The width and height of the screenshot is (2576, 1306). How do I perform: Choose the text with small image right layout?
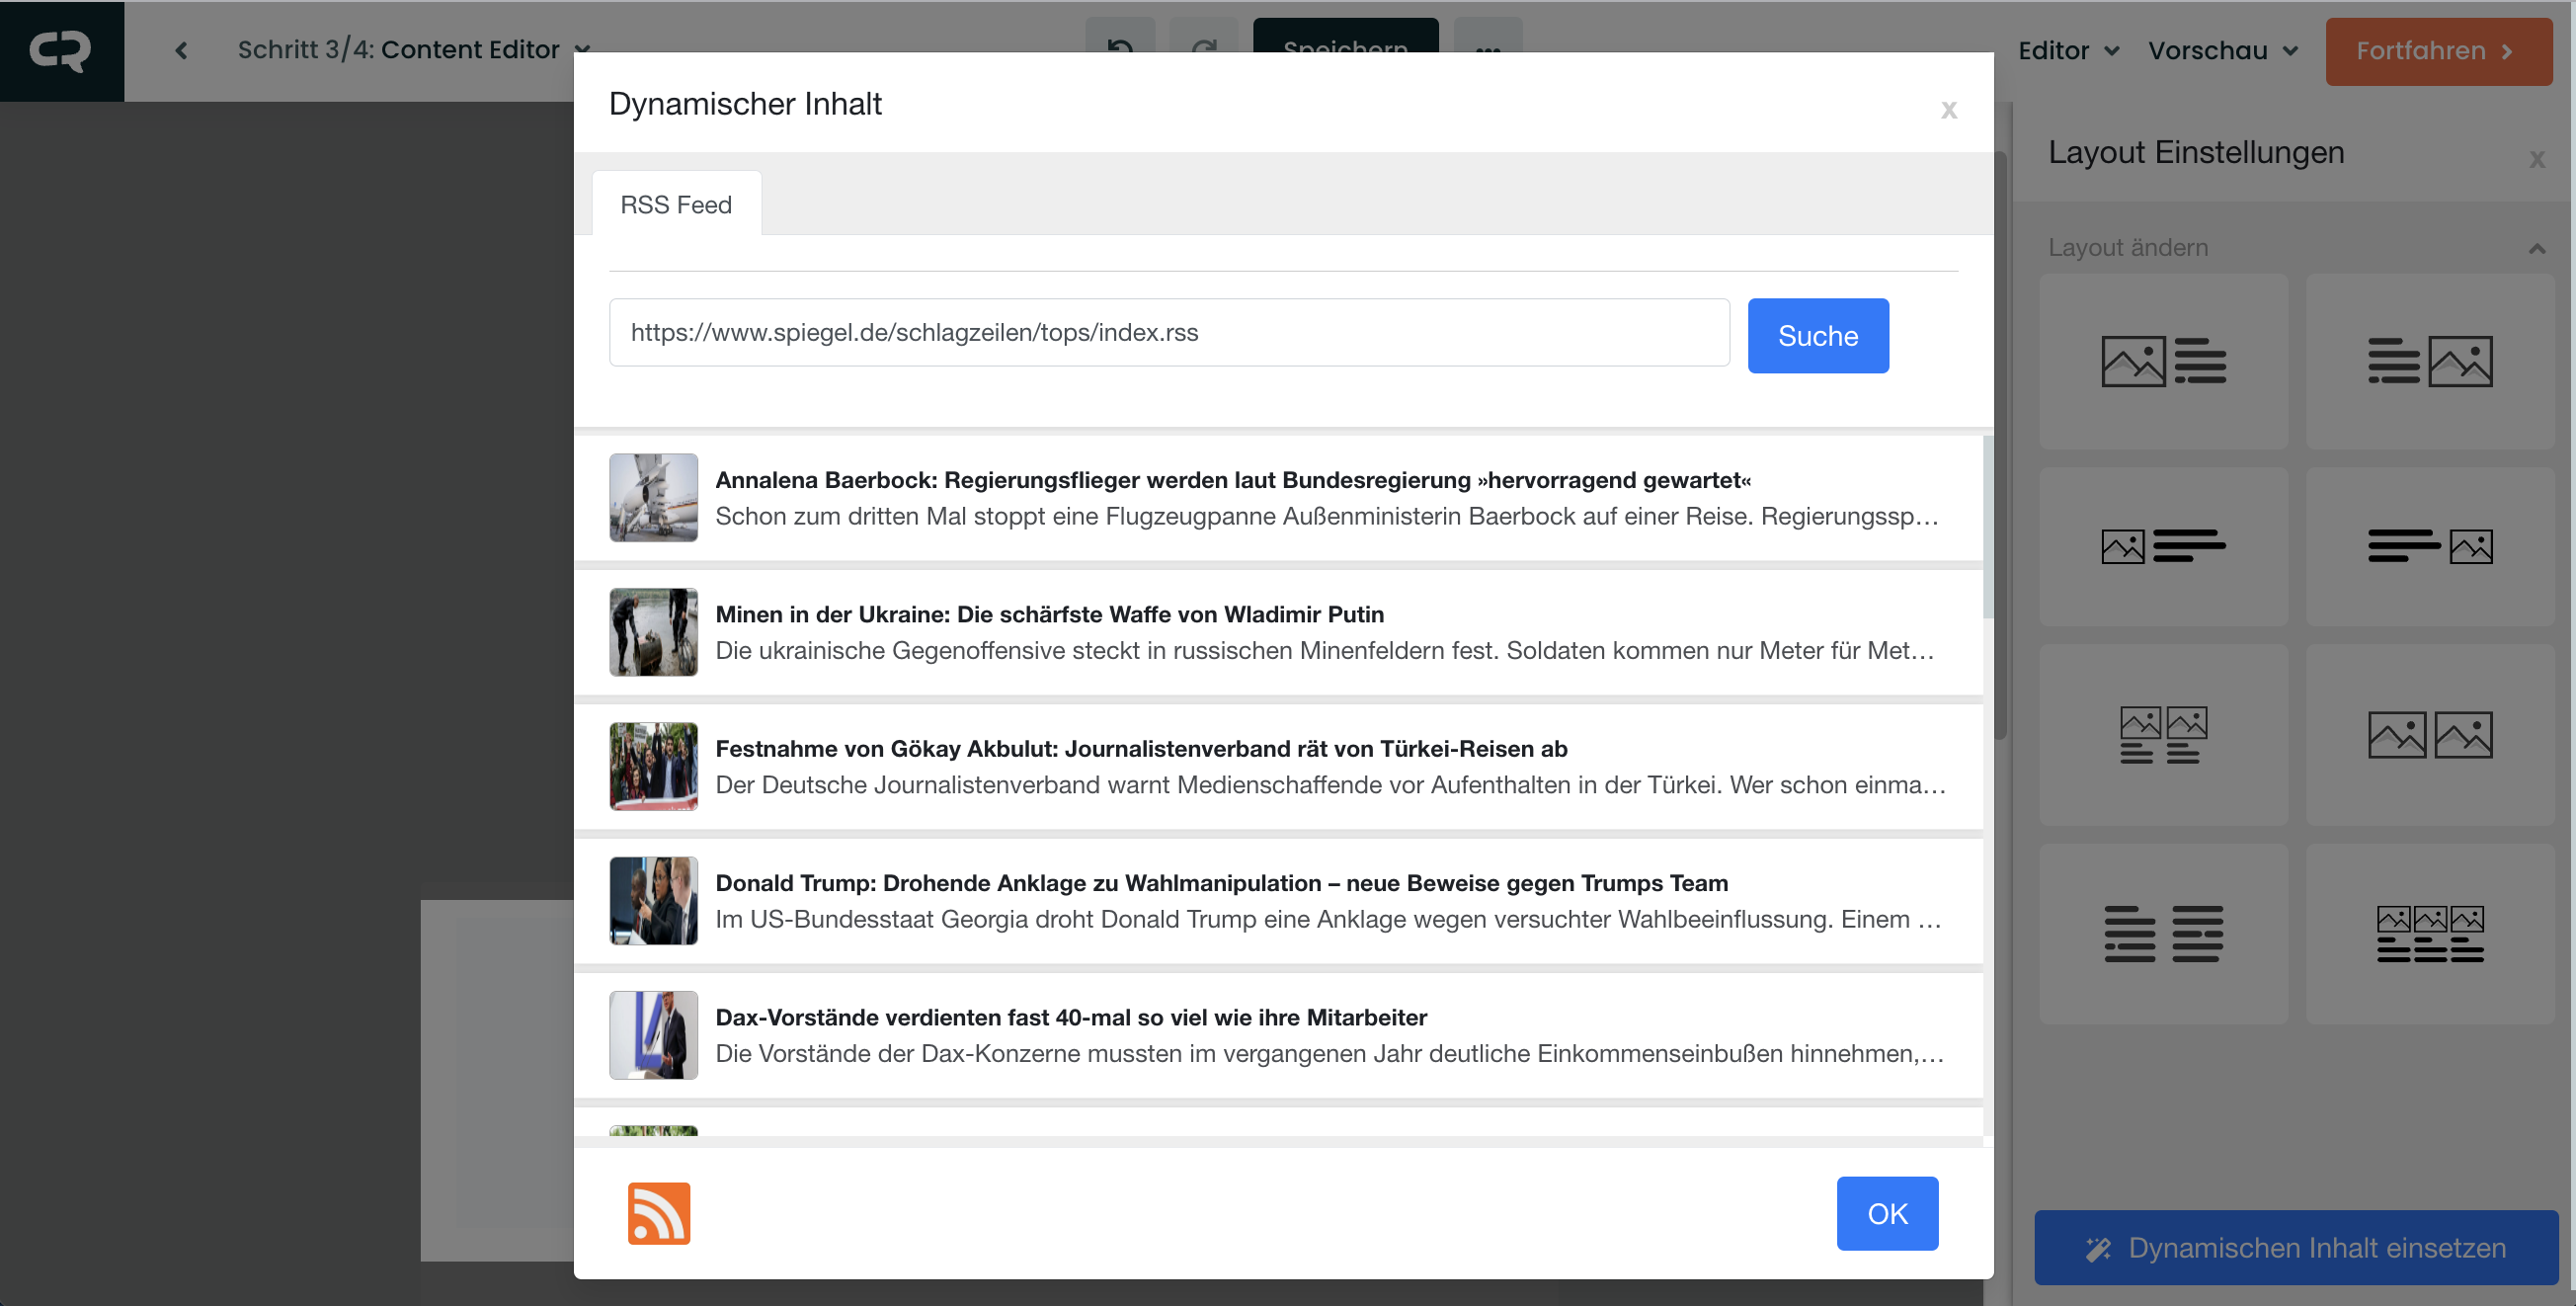(x=2429, y=546)
